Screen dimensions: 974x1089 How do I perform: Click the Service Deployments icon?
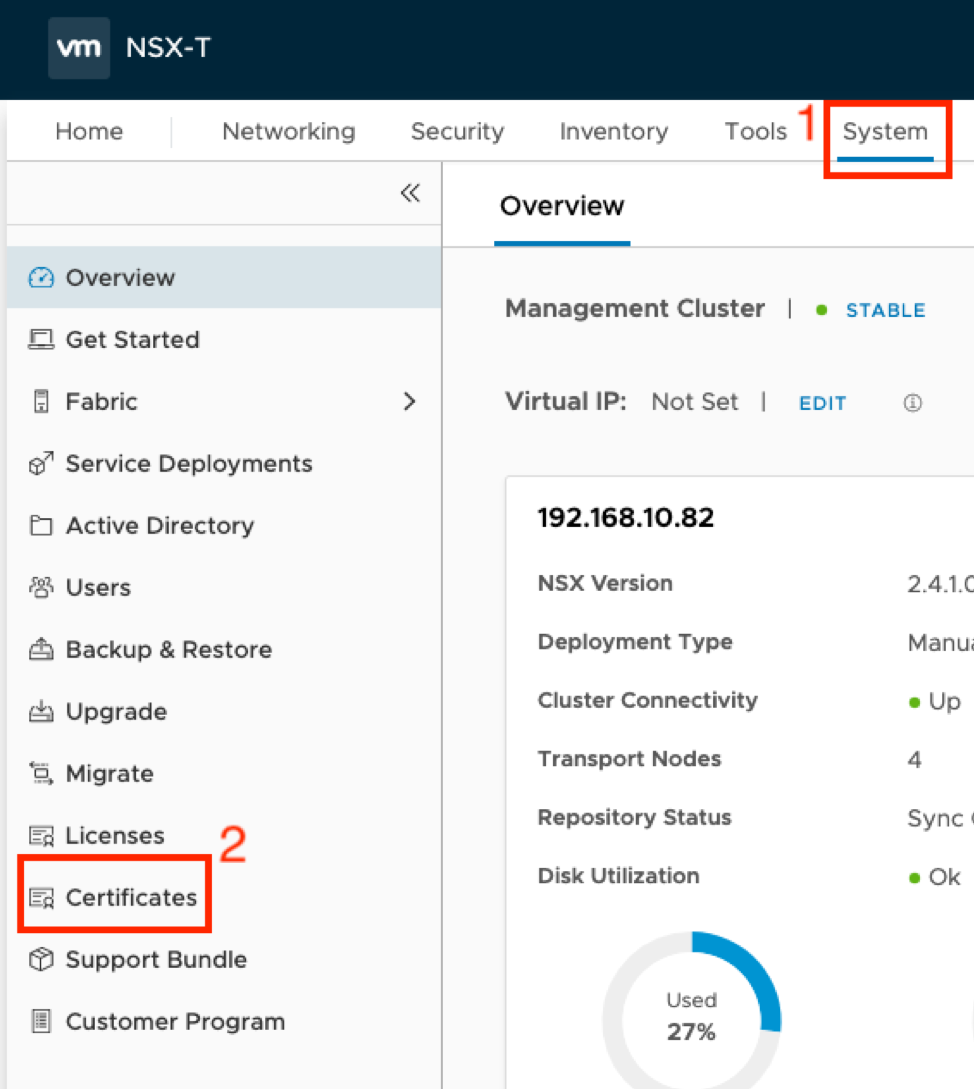[41, 463]
